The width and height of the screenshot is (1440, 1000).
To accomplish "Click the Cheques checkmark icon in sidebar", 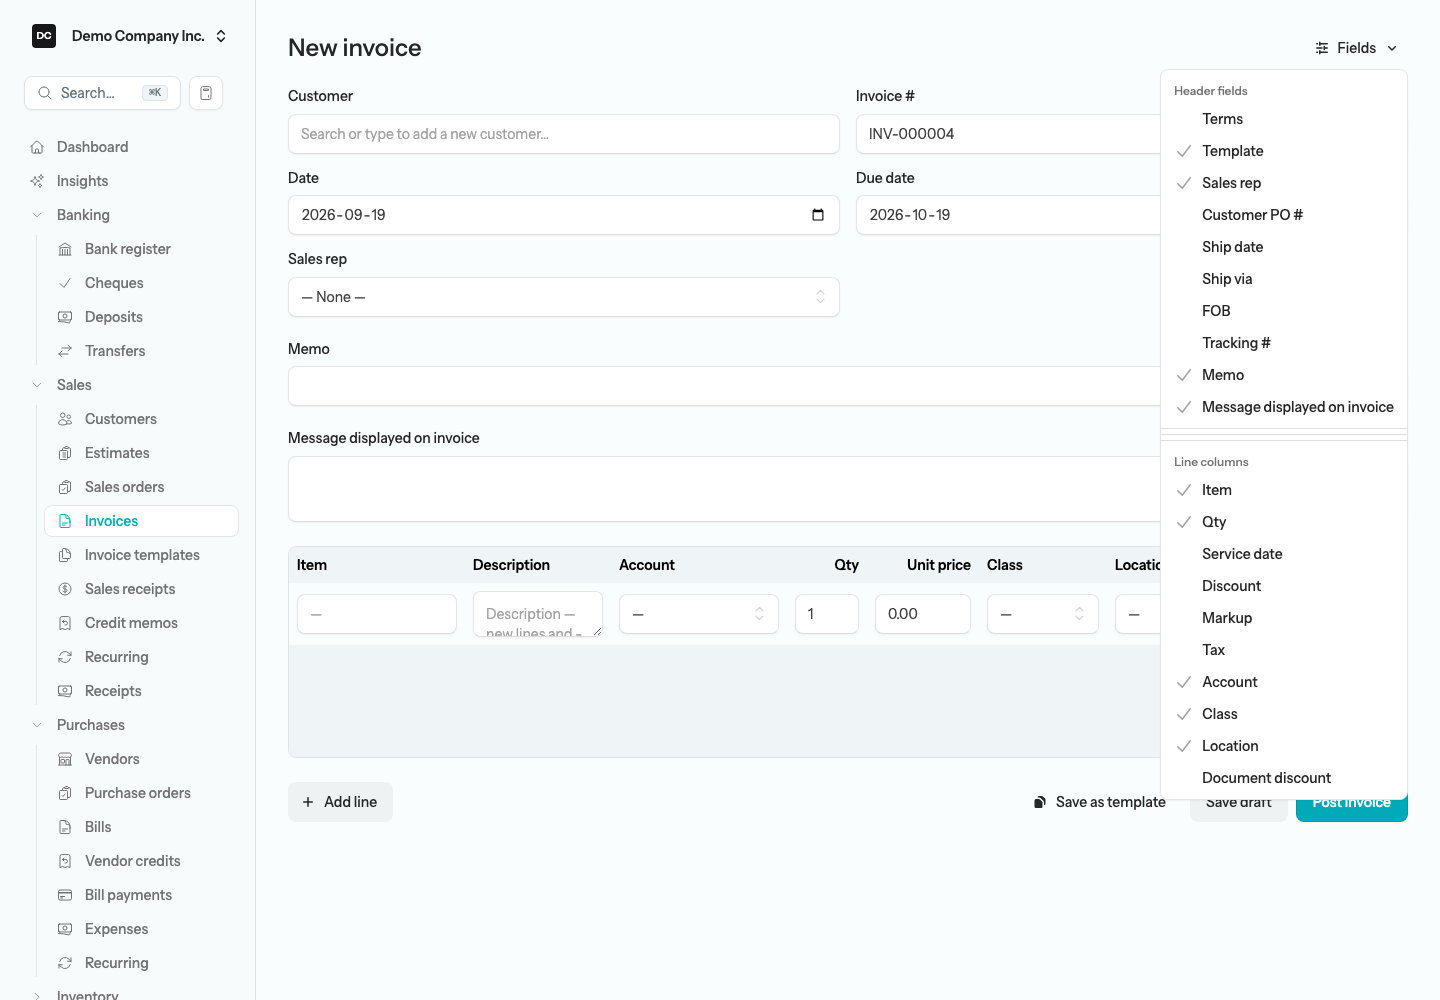I will click(65, 283).
